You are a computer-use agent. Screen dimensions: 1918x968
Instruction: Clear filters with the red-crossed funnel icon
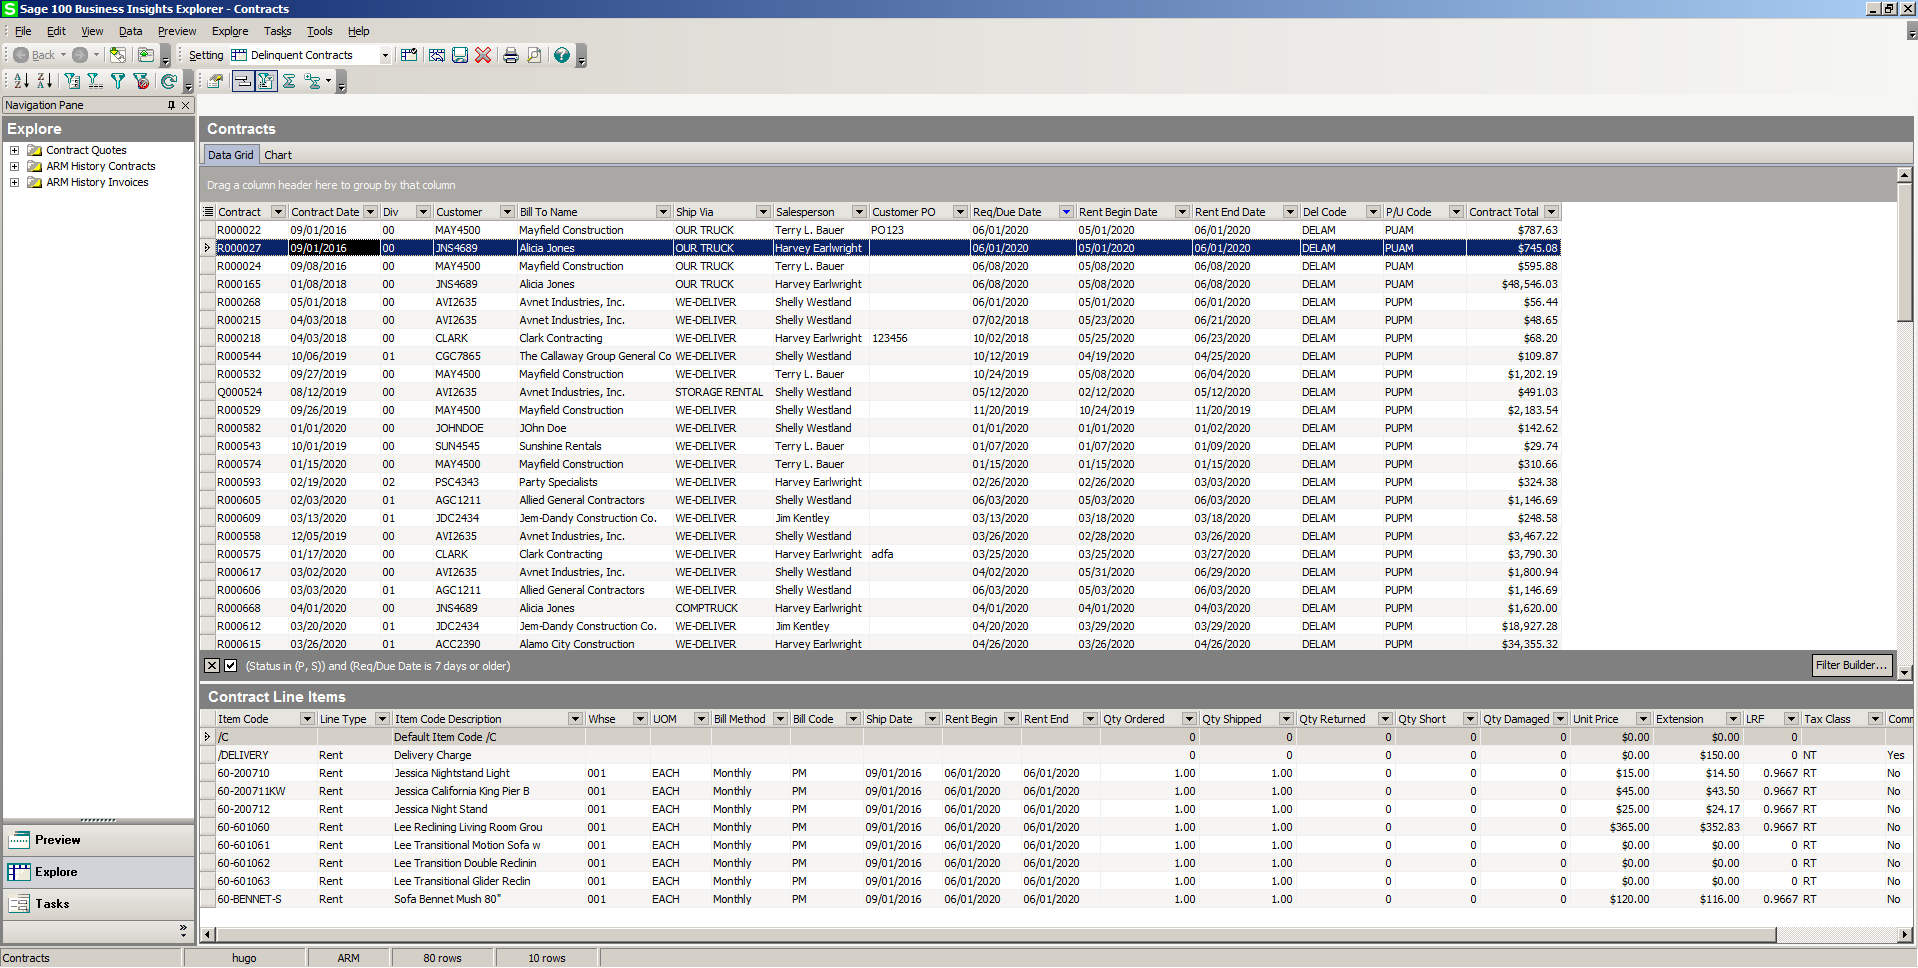(141, 81)
